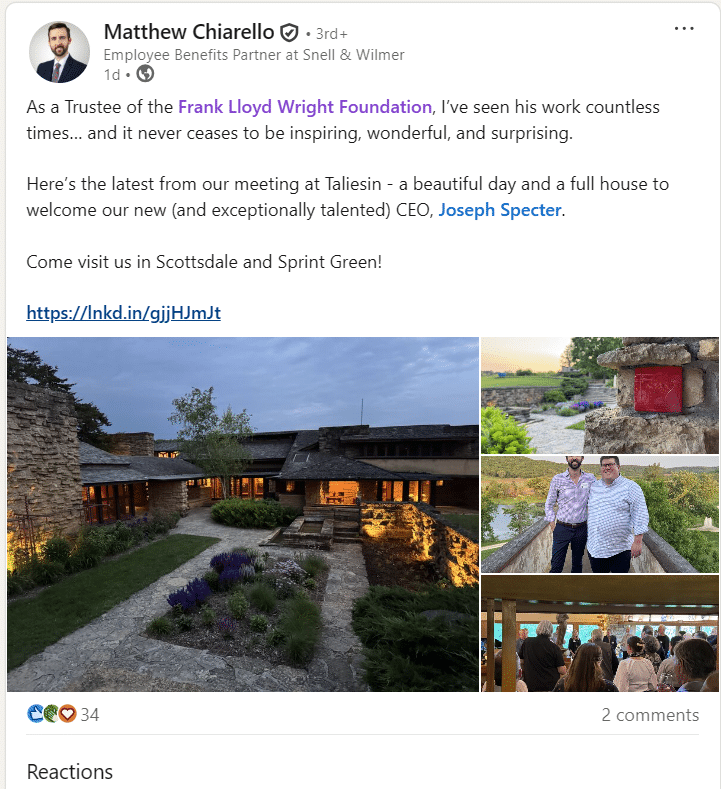Click the verified badge next to the name
Screen dimensions: 721x789
[289, 32]
